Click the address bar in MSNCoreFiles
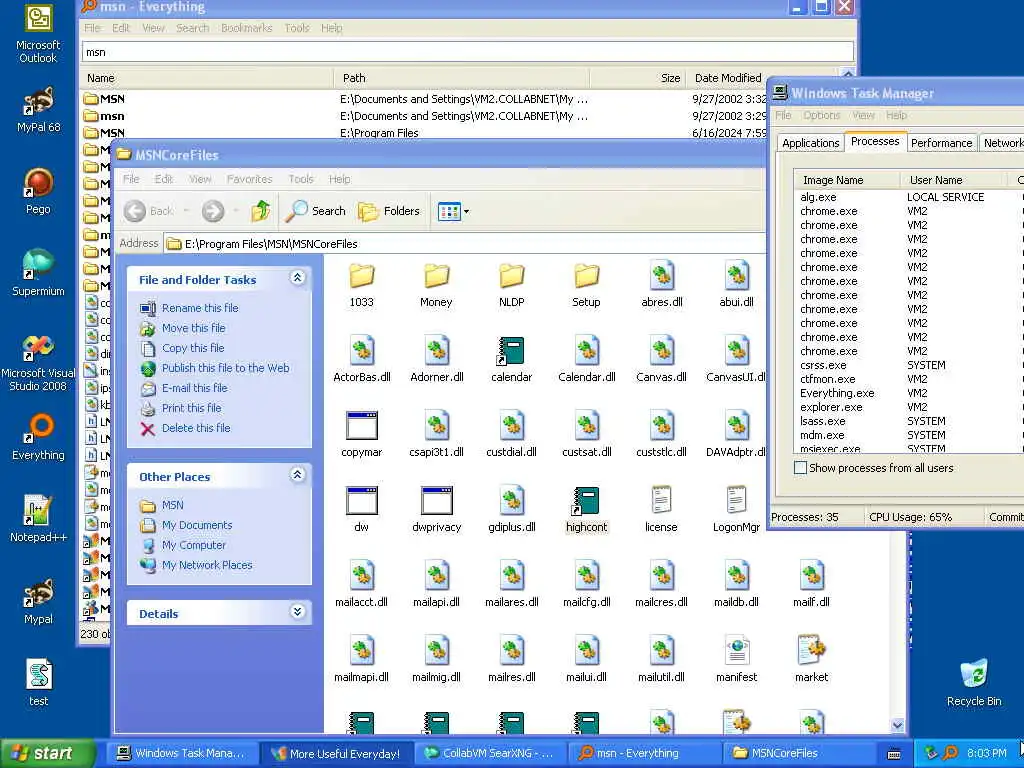Viewport: 1024px width, 768px height. tap(465, 244)
